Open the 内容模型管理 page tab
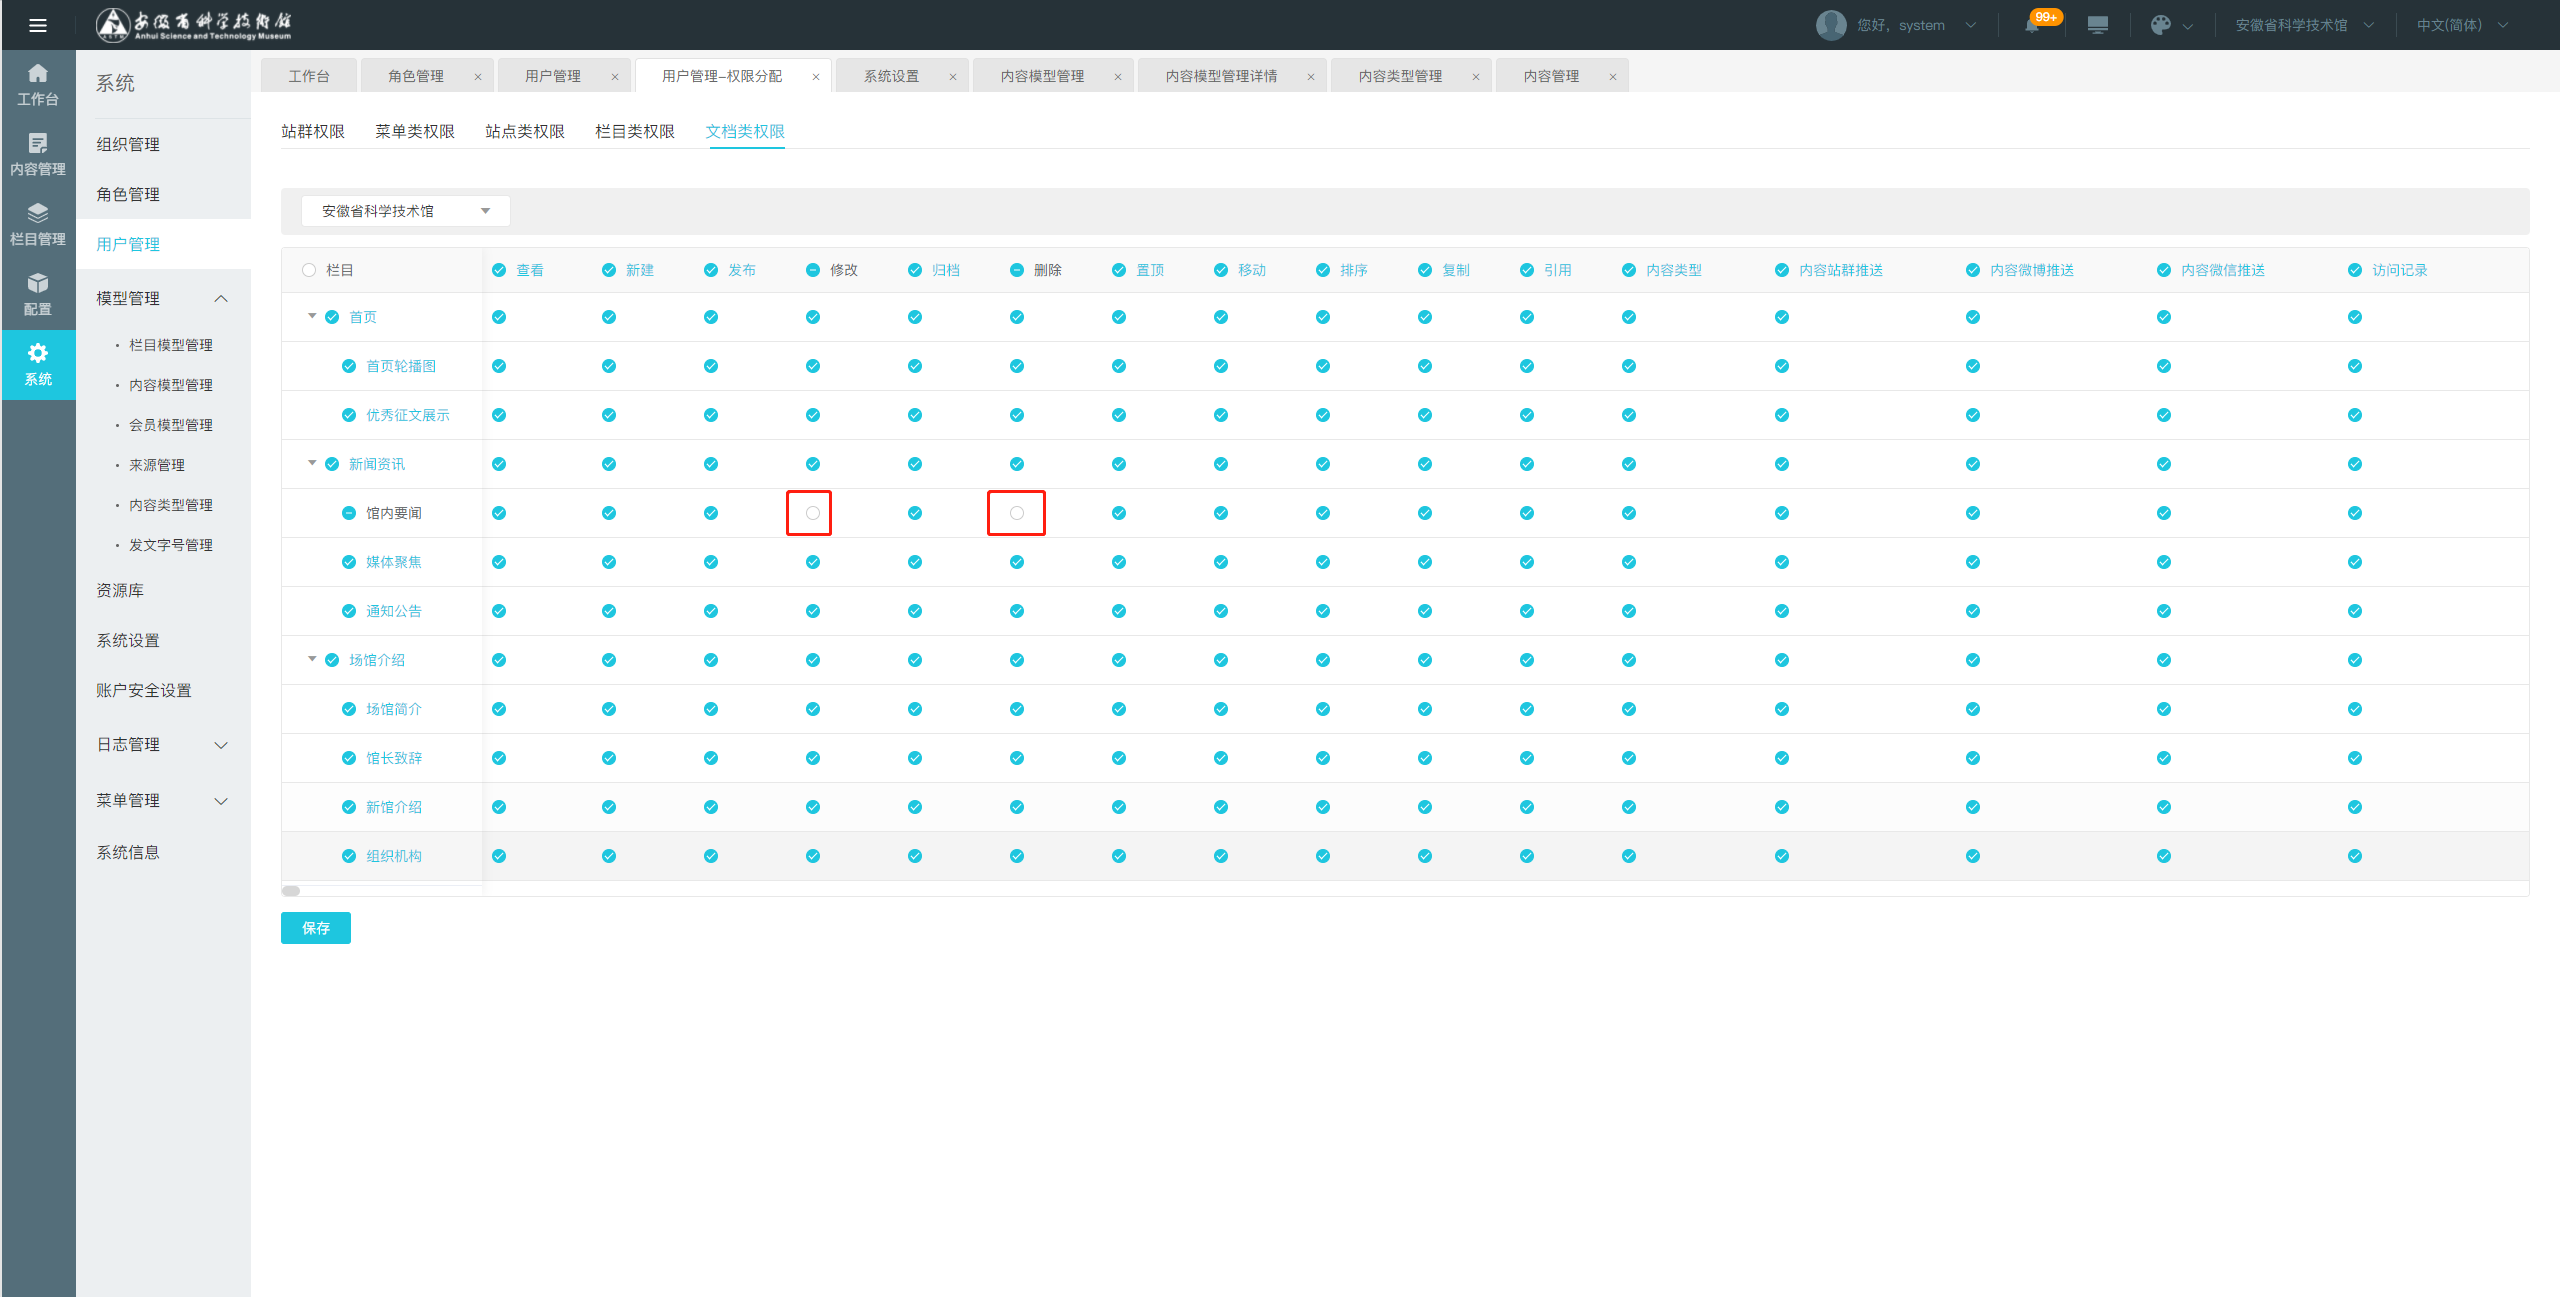 pyautogui.click(x=1042, y=76)
